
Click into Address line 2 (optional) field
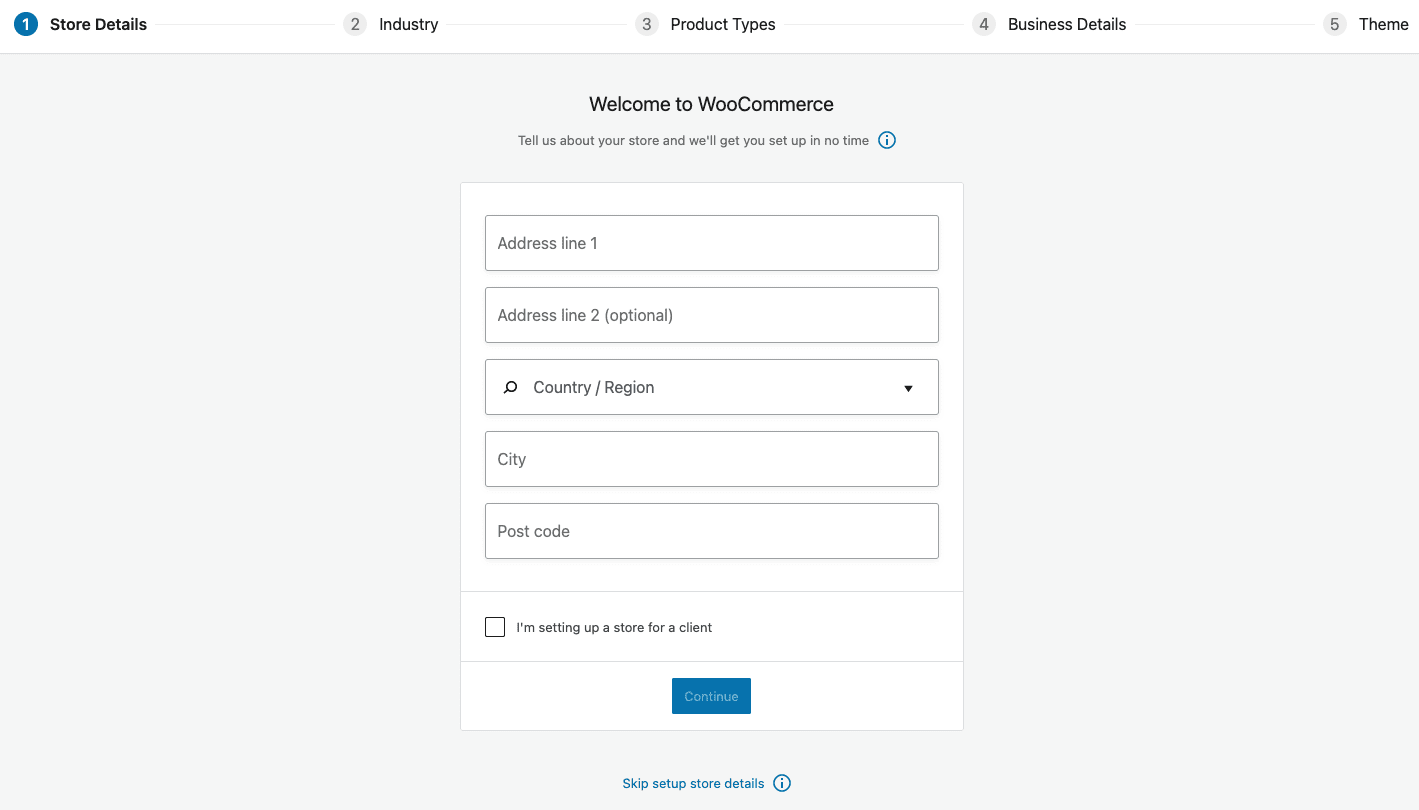click(x=711, y=315)
